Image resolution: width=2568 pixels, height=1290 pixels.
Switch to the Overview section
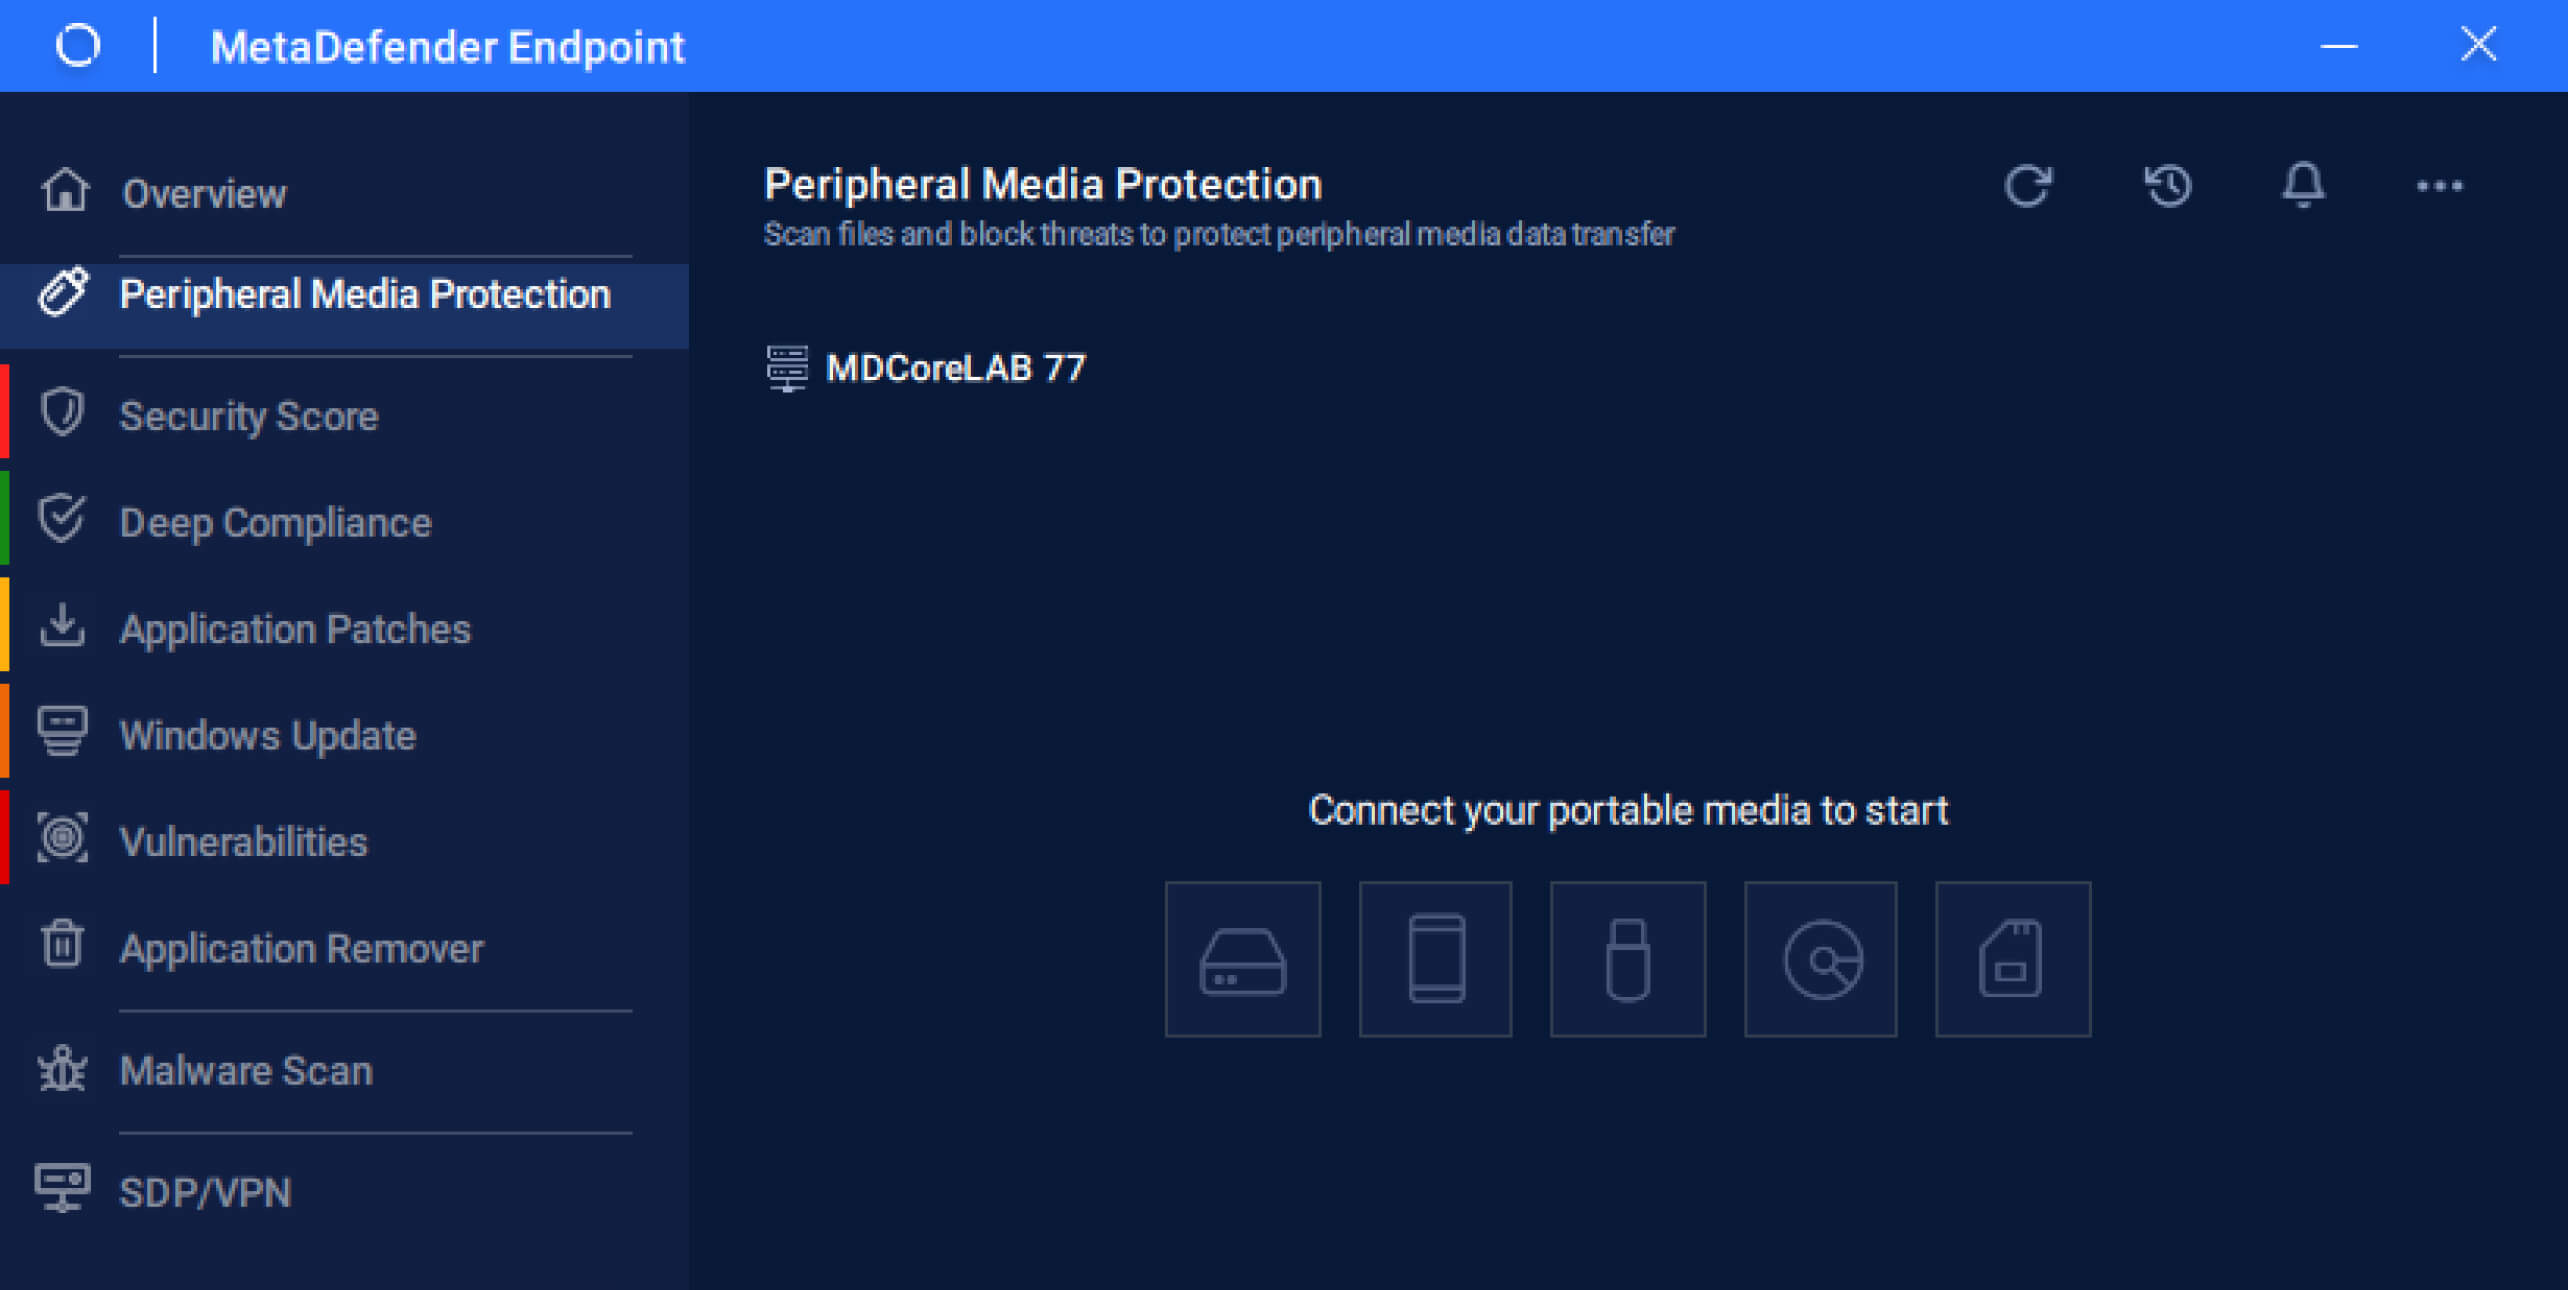click(204, 194)
